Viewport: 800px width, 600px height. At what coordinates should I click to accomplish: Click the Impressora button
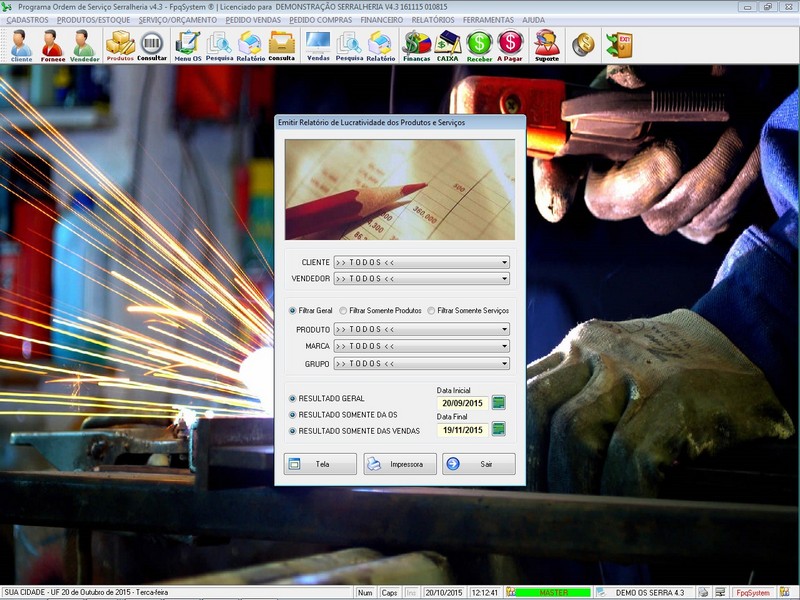400,464
